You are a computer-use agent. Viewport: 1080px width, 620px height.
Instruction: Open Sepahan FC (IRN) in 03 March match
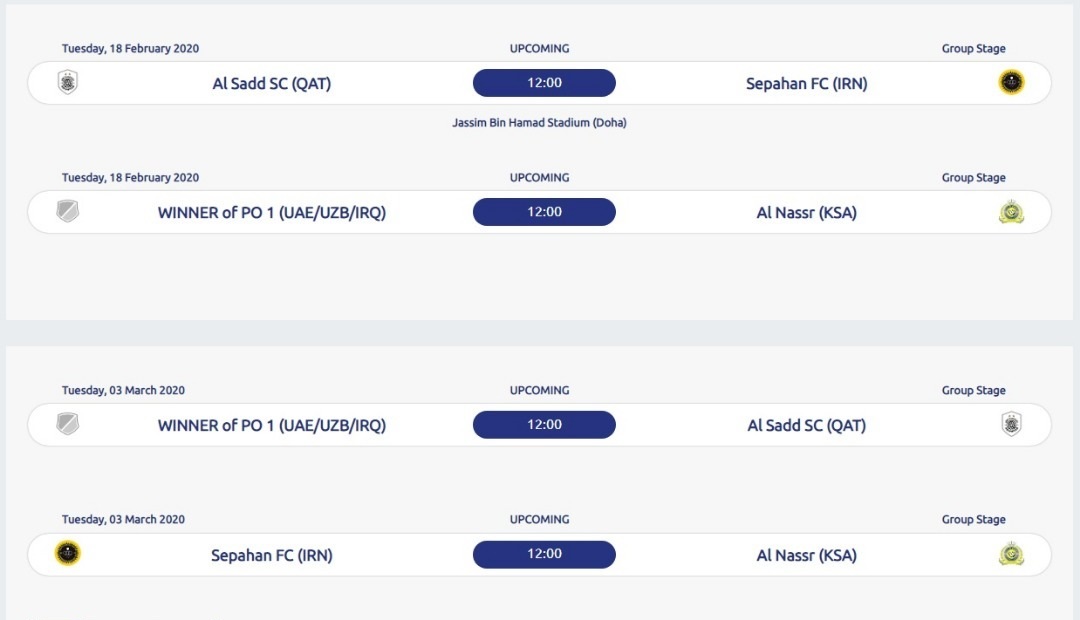tap(272, 555)
